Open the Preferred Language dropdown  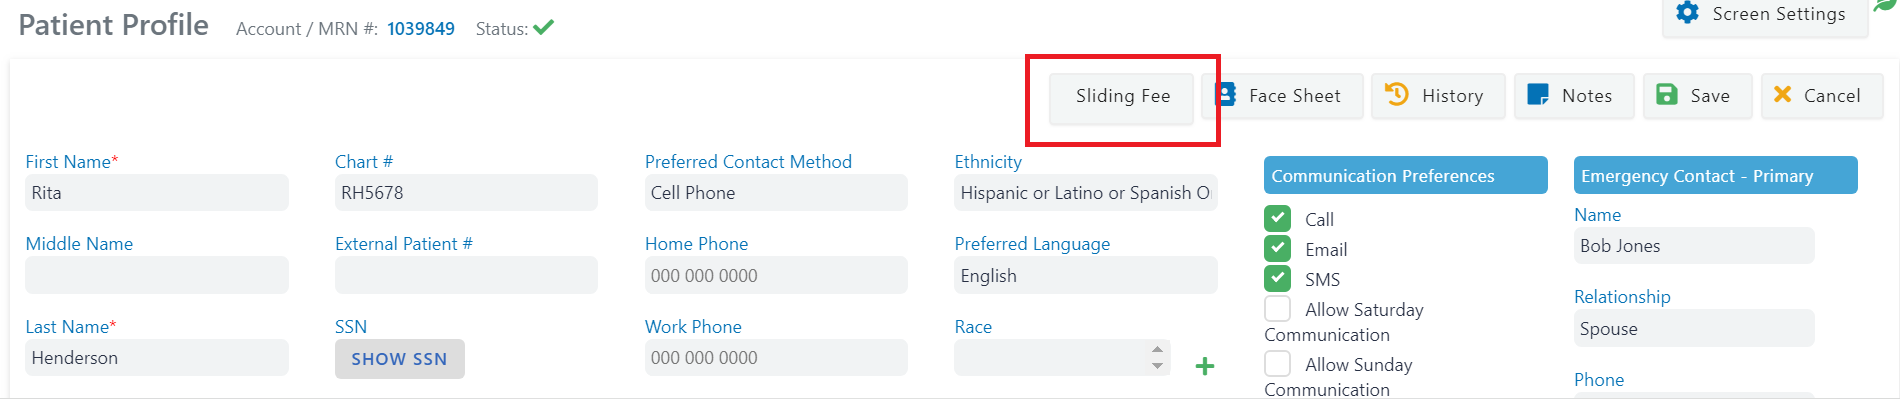(1086, 275)
